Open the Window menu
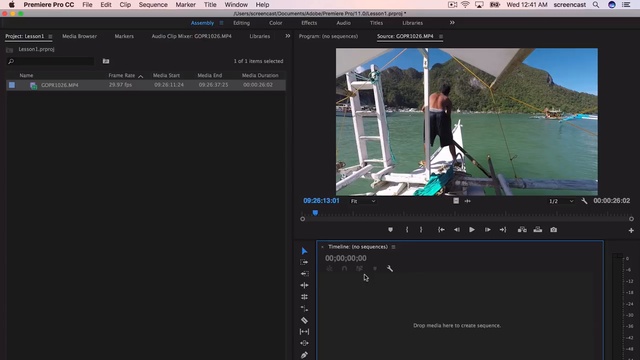Screen dimensions: 640x360 click(236, 5)
